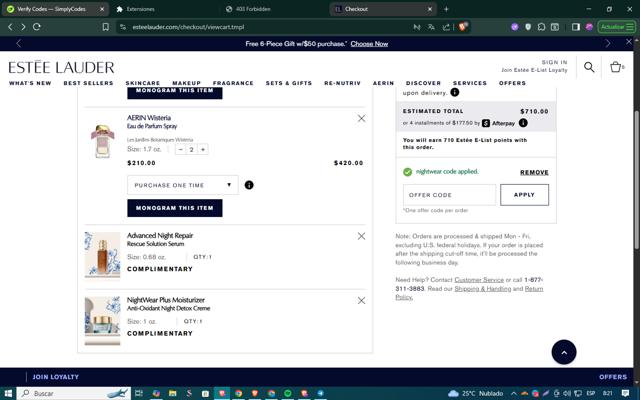Click the Windows taskbar search box
Screen dimensions: 640x400
coord(73,393)
